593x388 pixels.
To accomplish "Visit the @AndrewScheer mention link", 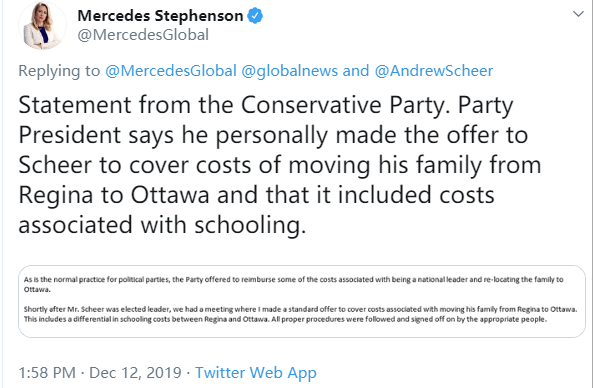I will point(434,71).
